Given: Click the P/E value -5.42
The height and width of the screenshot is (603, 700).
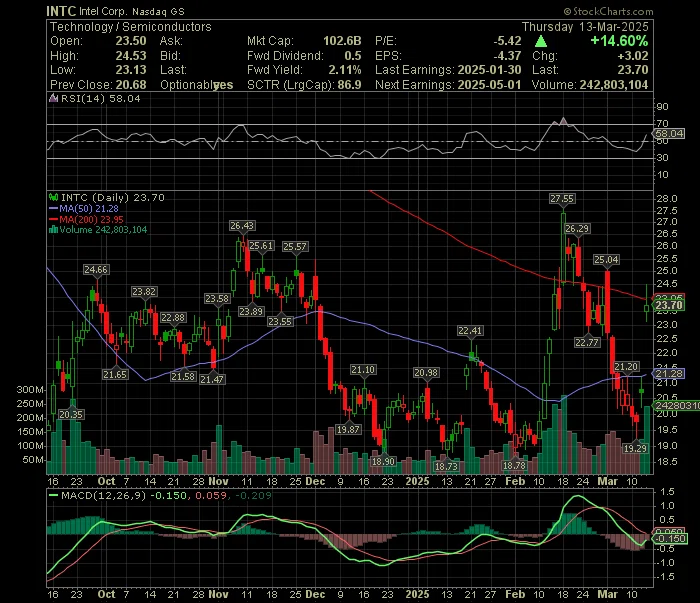Looking at the screenshot, I should click(507, 41).
